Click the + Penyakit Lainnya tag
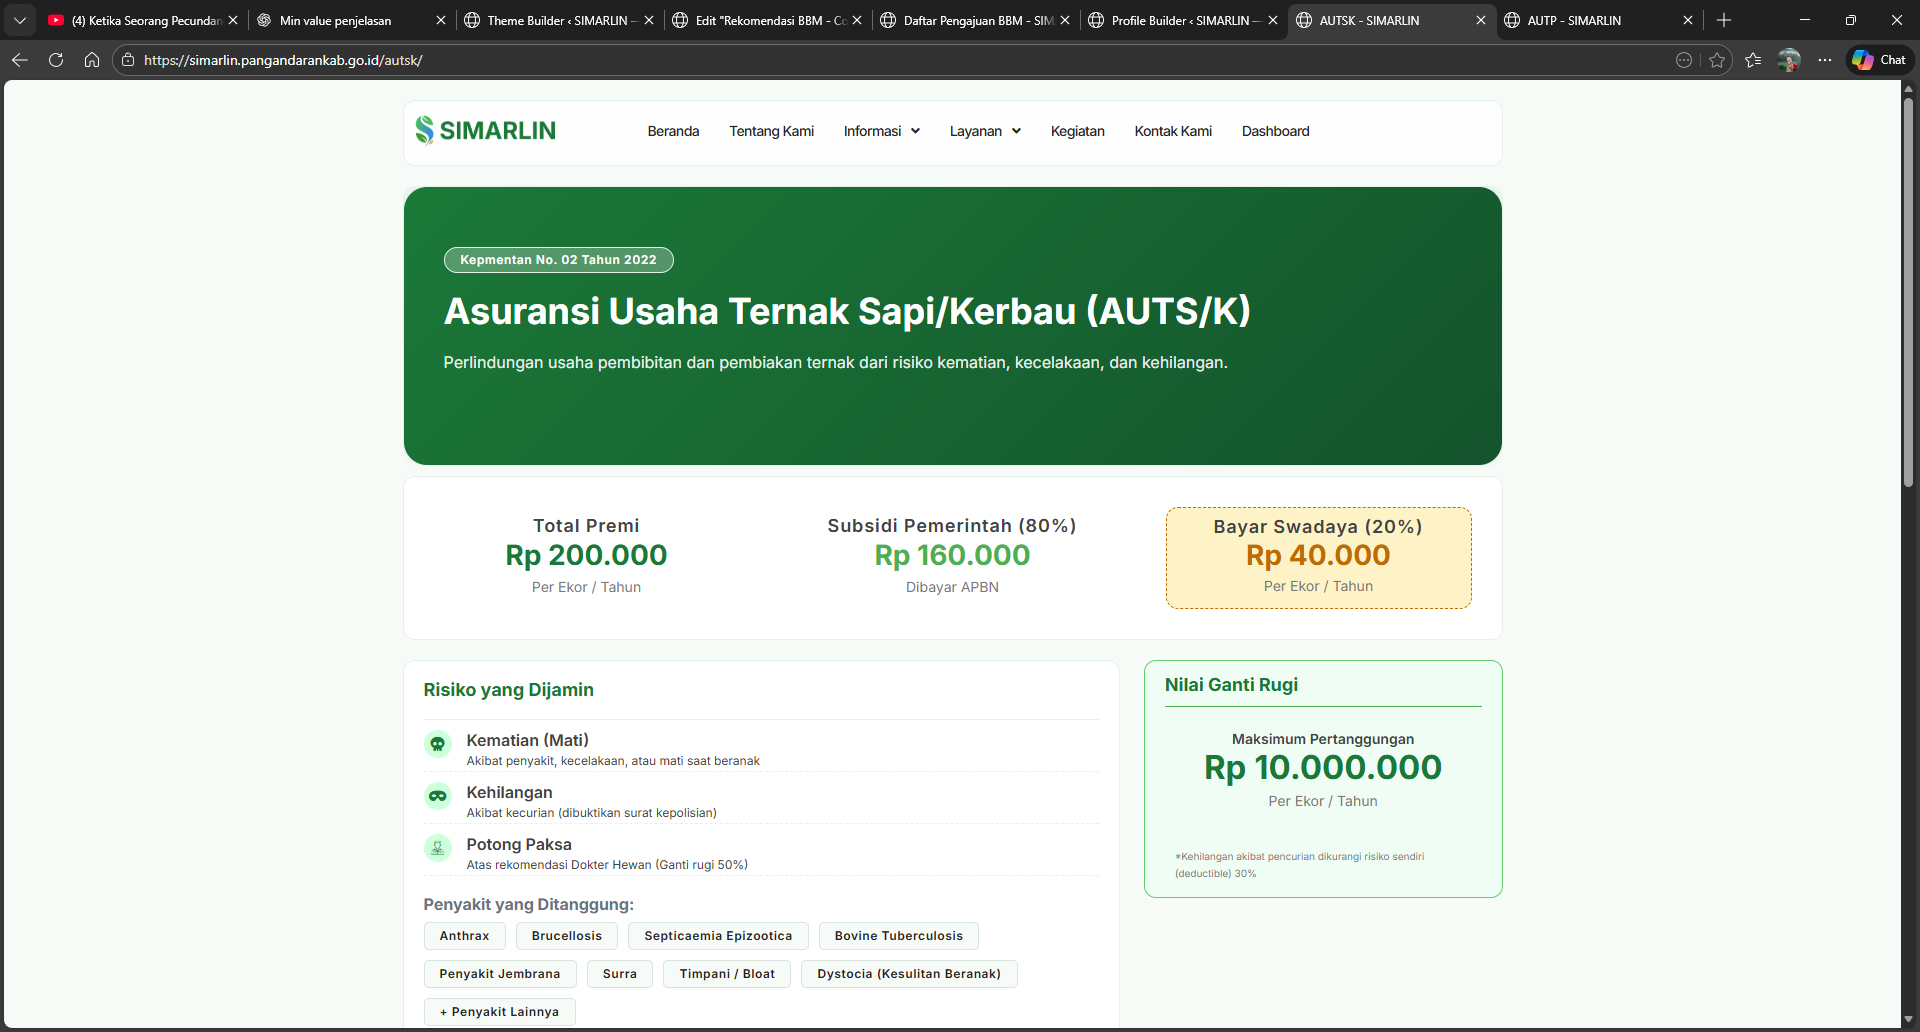Screen dimensions: 1920x1032 click(499, 1012)
